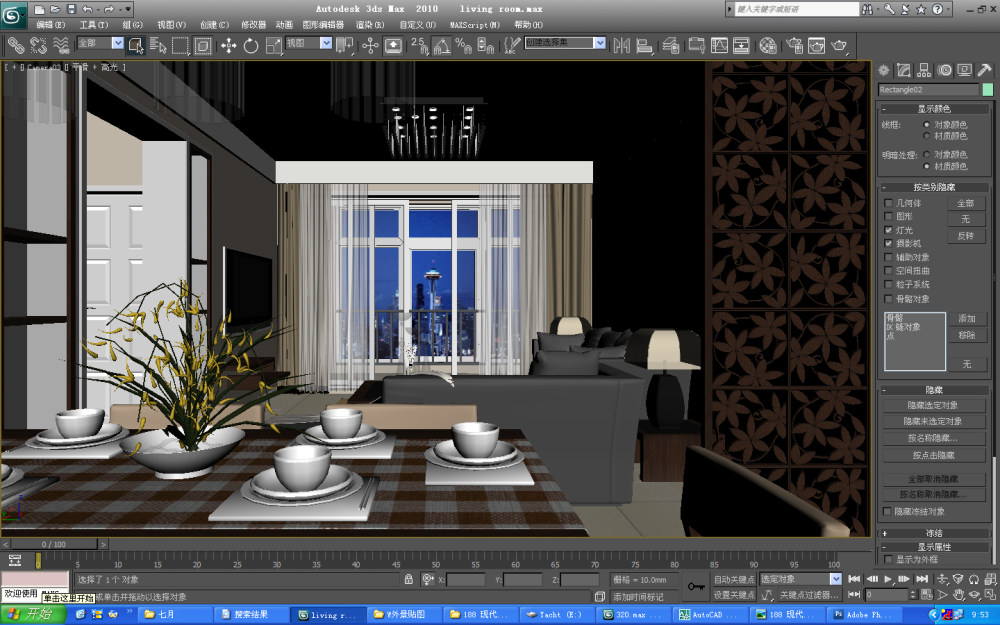Screen dimensions: 1000x625
Task: Click the 隐藏选定对象 button
Action: 933,405
